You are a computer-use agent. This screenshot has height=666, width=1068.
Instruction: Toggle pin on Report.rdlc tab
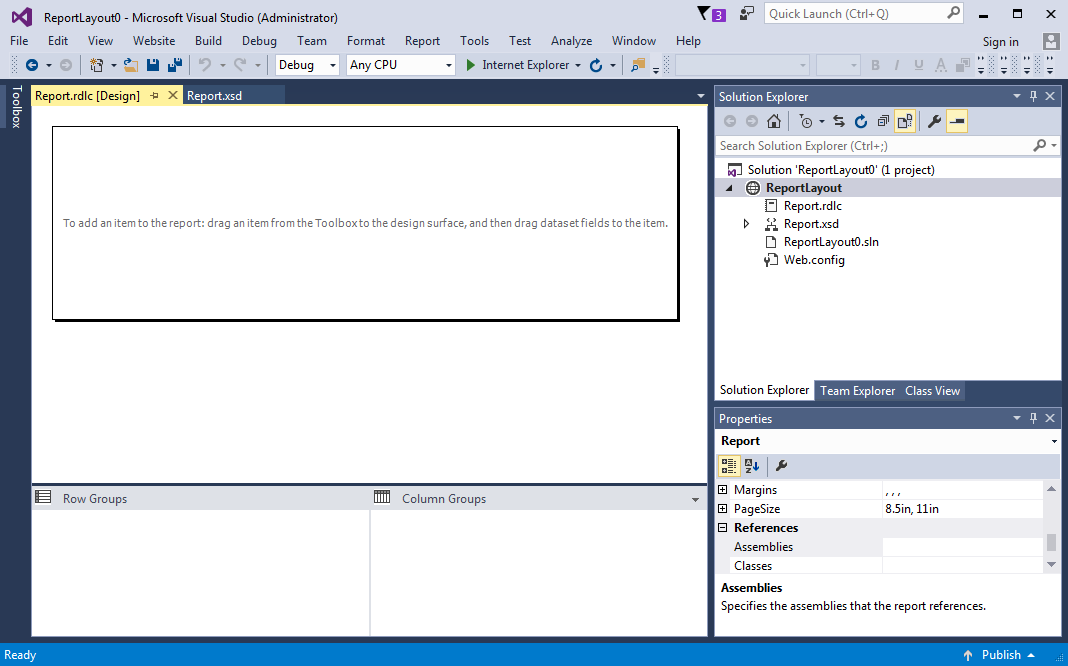(155, 96)
